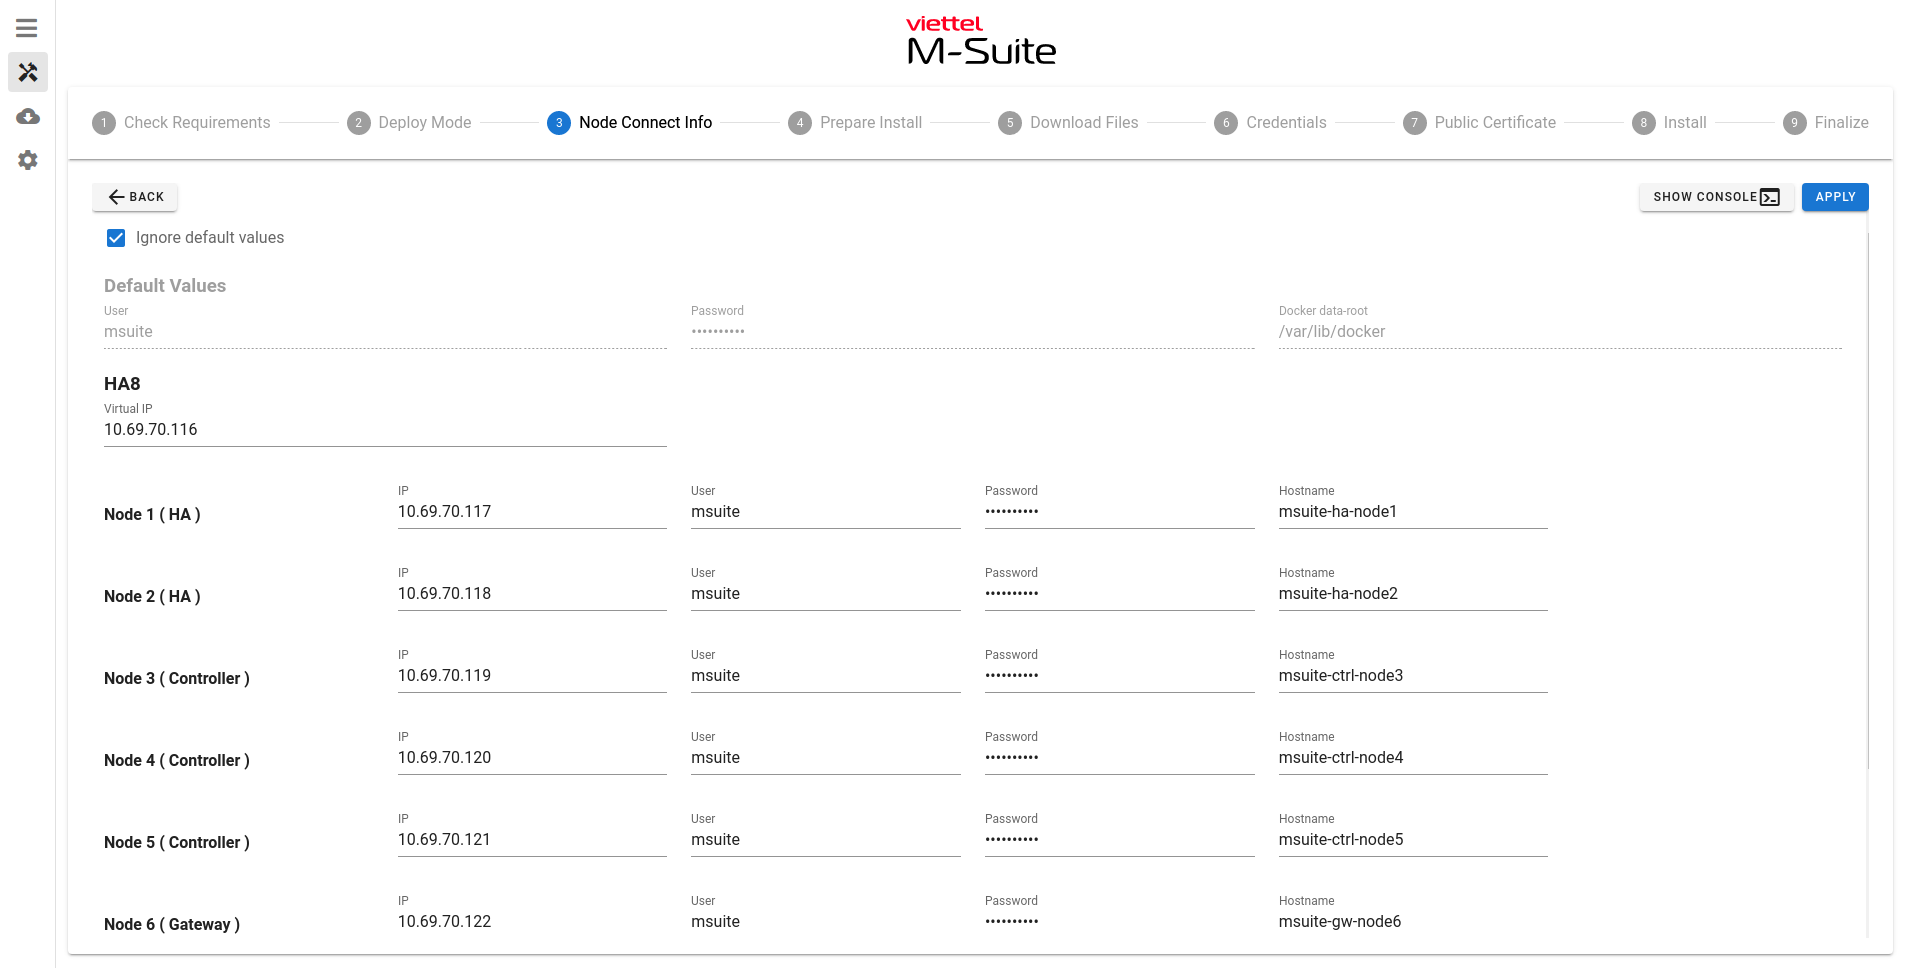The image size is (1905, 968).
Task: Go to Finalize step label
Action: (x=1841, y=123)
